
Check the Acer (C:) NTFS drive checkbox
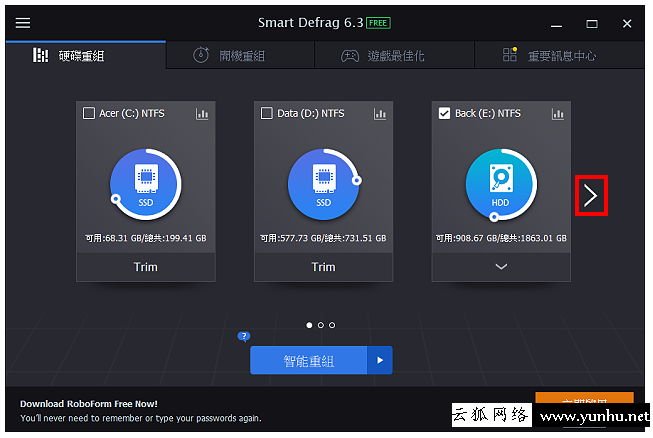(89, 113)
